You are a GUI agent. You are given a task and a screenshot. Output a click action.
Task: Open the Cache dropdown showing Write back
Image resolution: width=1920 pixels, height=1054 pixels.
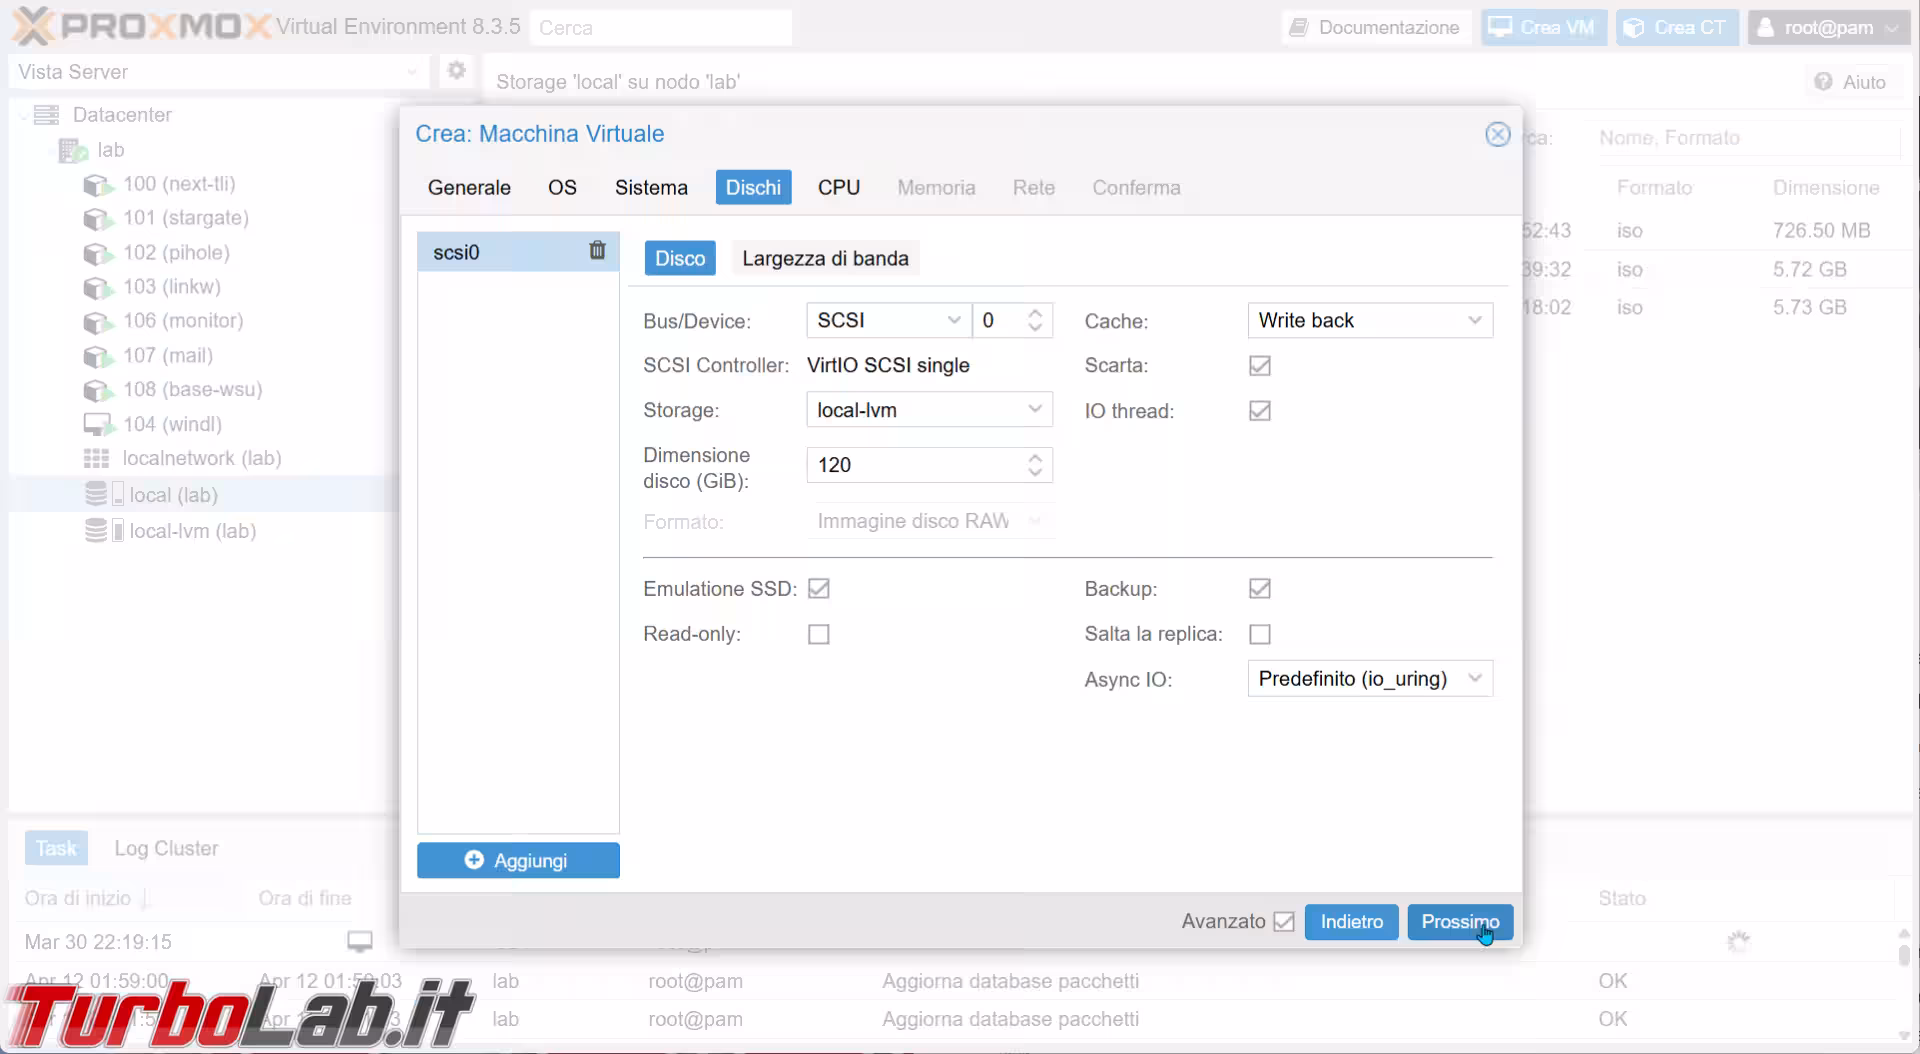point(1369,321)
